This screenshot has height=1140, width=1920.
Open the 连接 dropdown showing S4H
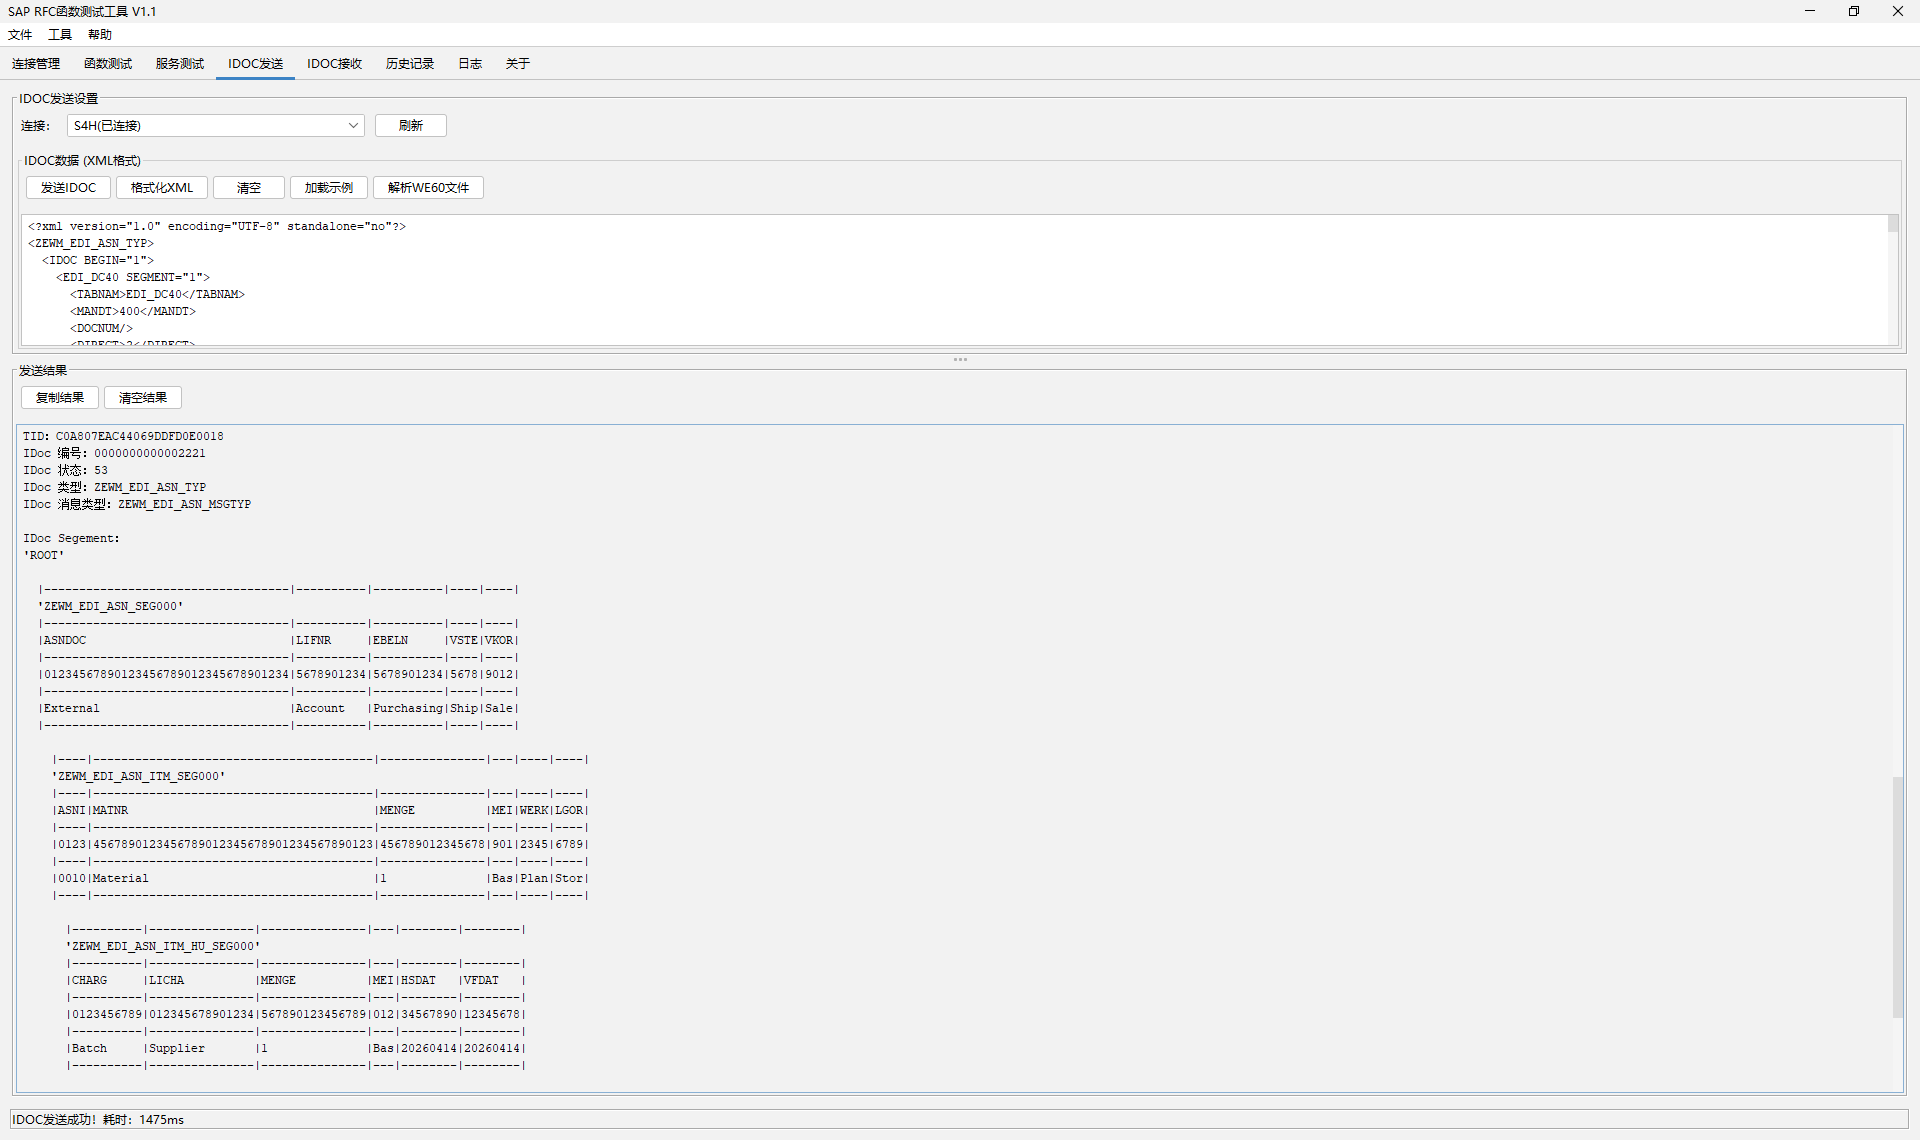point(215,126)
